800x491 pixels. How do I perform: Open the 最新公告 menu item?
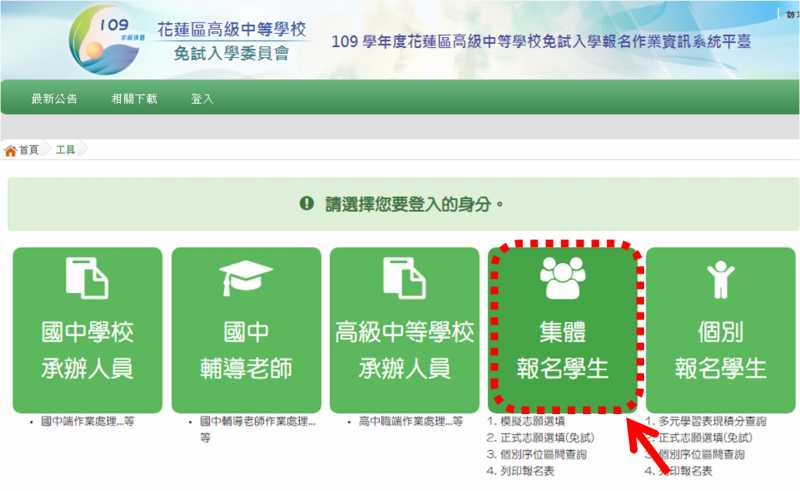click(x=55, y=99)
